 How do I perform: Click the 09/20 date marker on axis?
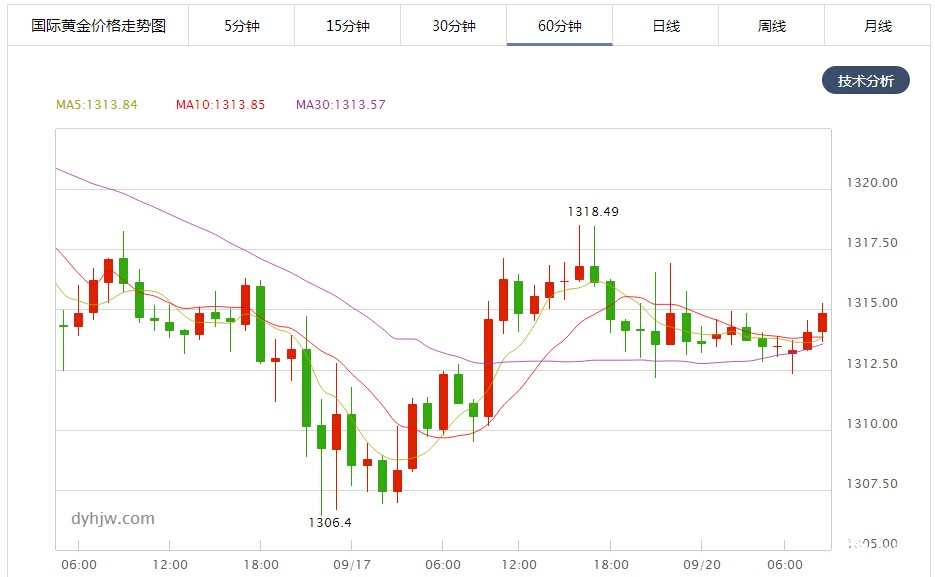702,564
